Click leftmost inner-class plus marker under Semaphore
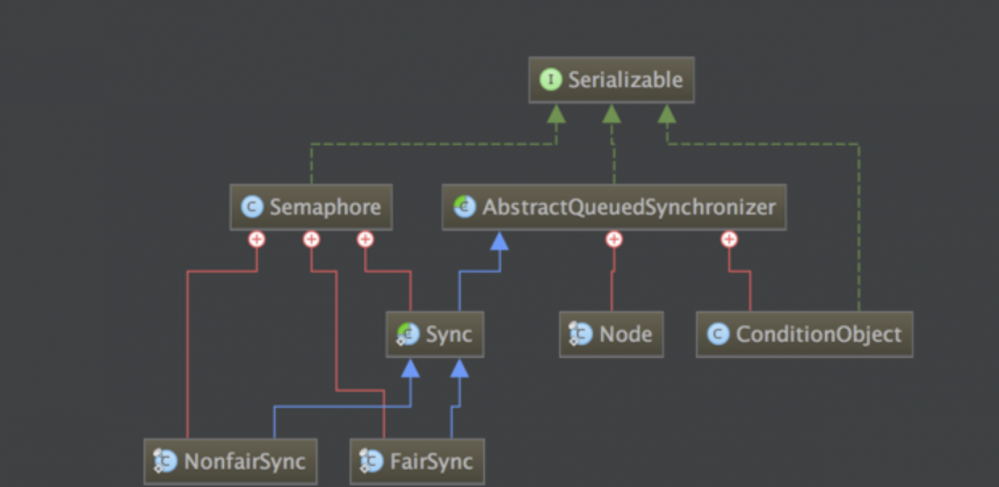 coord(257,239)
